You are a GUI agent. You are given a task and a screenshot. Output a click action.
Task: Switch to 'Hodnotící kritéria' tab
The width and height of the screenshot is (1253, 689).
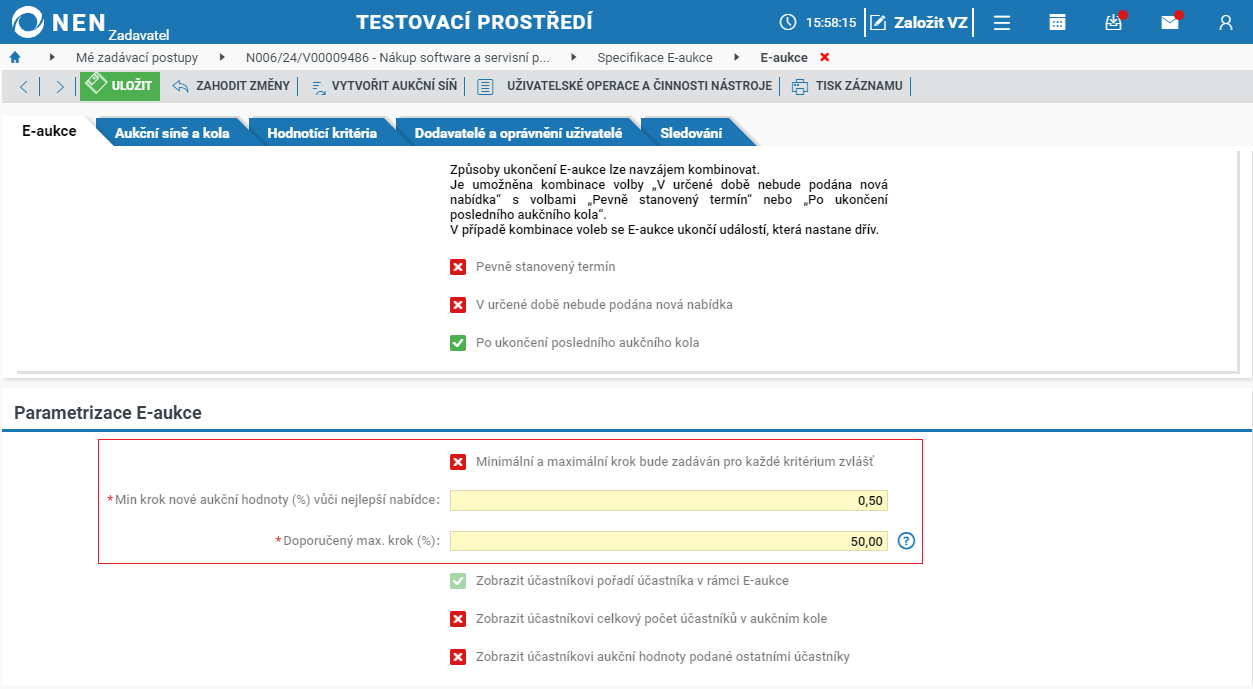(x=322, y=133)
